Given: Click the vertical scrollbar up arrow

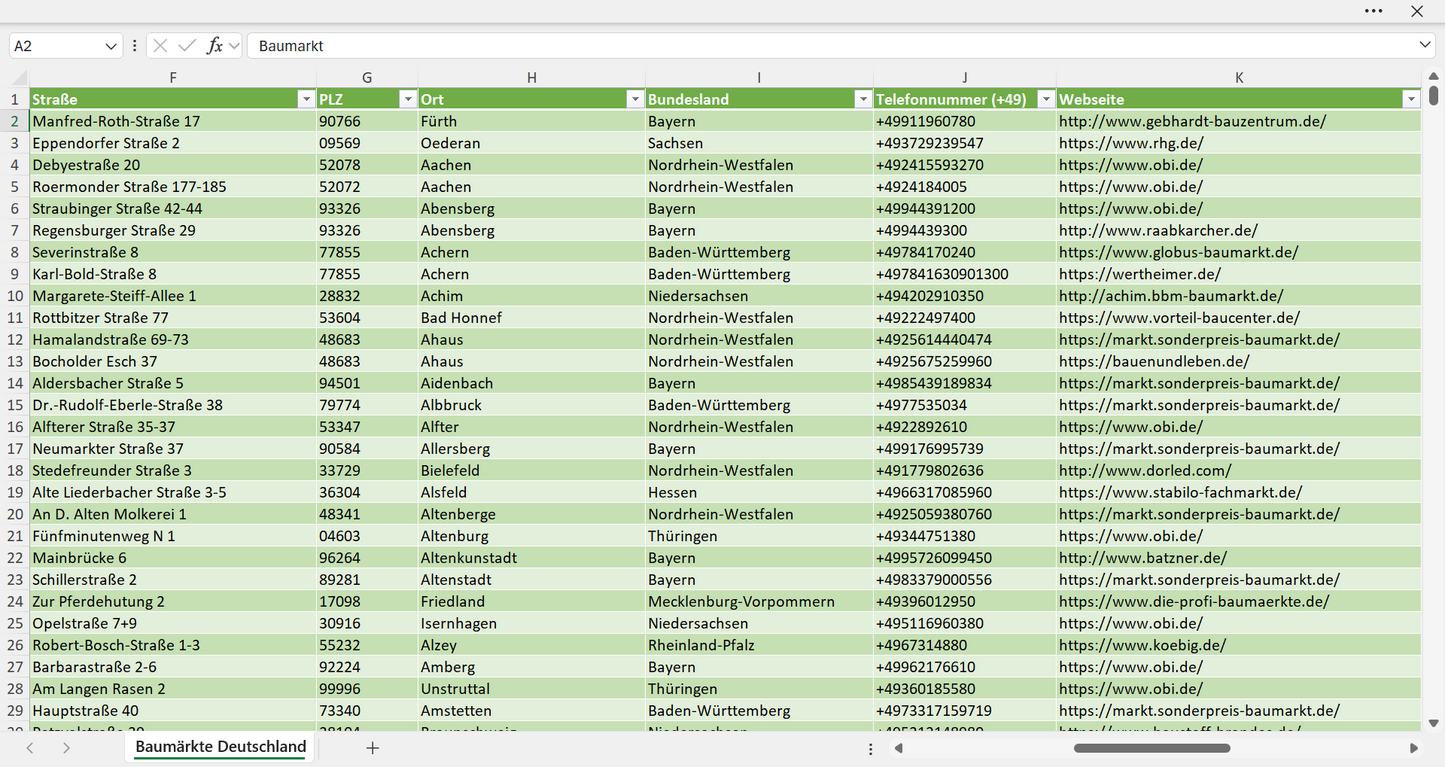Looking at the screenshot, I should tap(1434, 76).
